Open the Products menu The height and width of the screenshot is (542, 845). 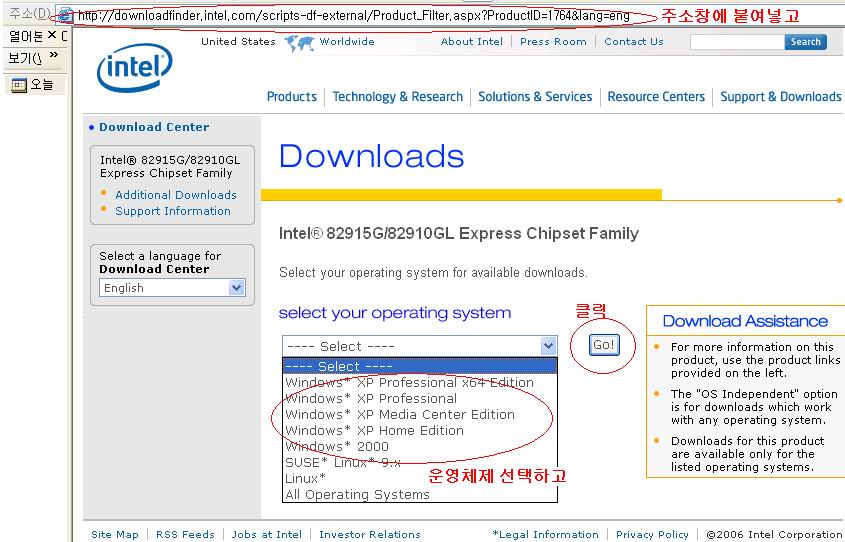coord(291,97)
